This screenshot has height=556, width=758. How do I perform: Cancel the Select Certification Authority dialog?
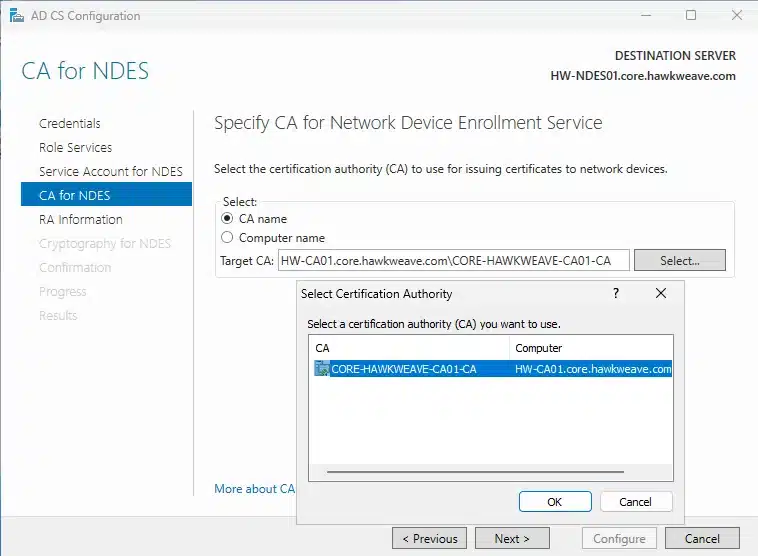[x=636, y=502]
